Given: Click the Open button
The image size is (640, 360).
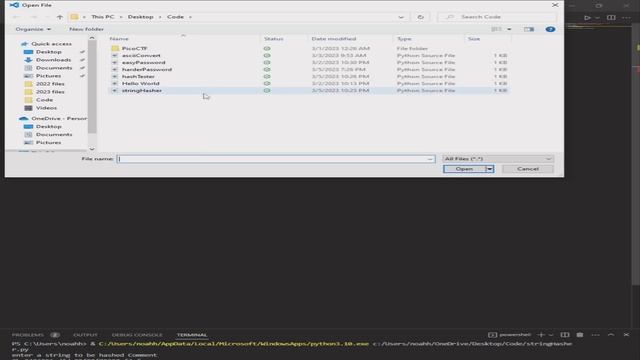Looking at the screenshot, I should click(x=464, y=169).
